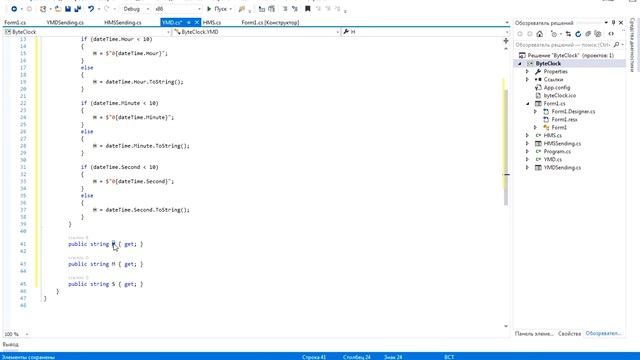Select YMD.cs in Solution Explorer
The width and height of the screenshot is (640, 360).
click(553, 159)
